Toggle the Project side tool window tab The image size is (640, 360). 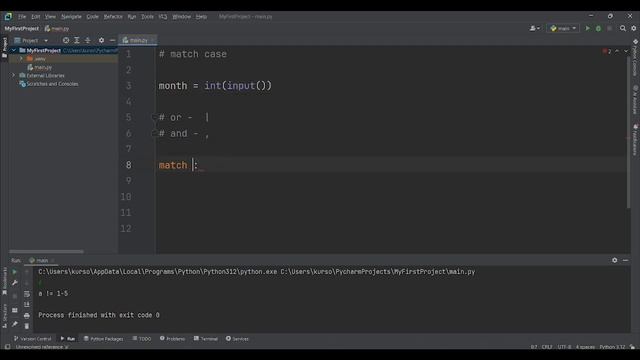tap(4, 47)
